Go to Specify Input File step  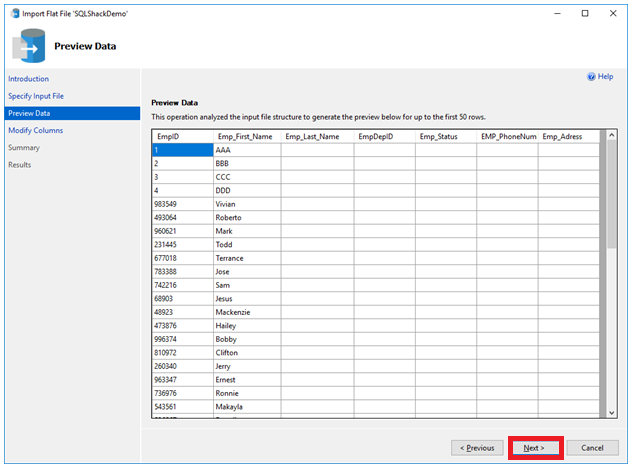coord(36,96)
